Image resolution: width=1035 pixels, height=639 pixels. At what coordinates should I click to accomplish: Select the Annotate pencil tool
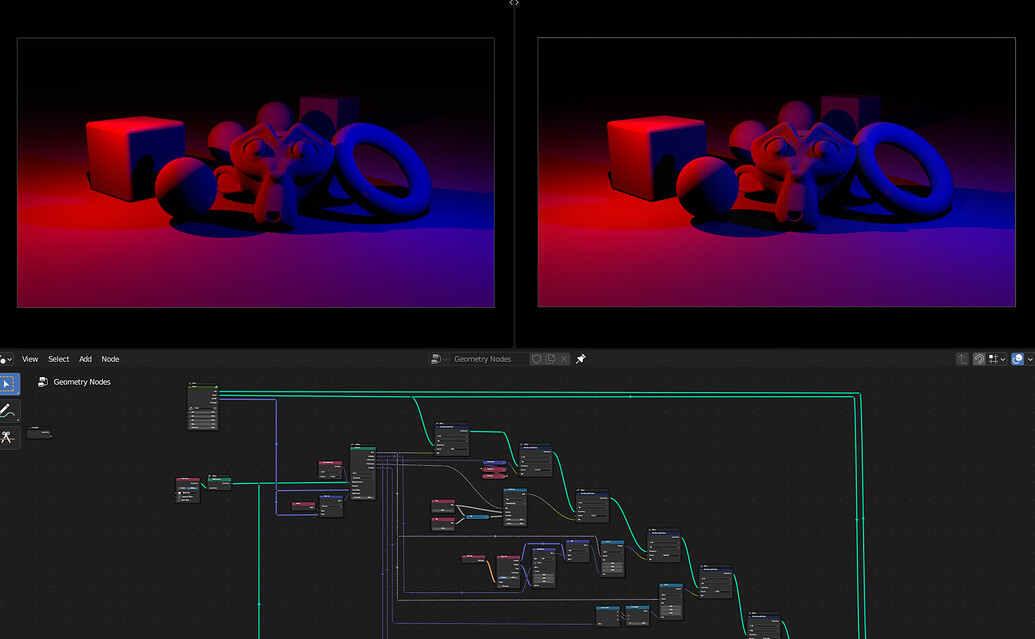pyautogui.click(x=9, y=411)
